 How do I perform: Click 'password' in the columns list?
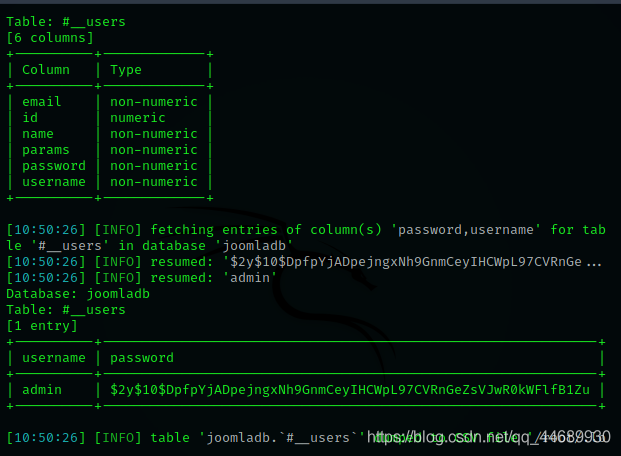[x=54, y=166]
